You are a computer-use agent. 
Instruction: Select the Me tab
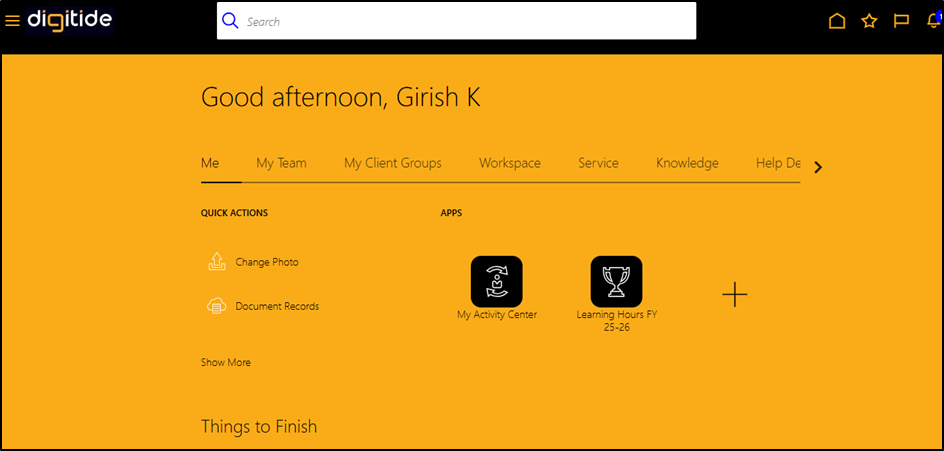pyautogui.click(x=210, y=163)
